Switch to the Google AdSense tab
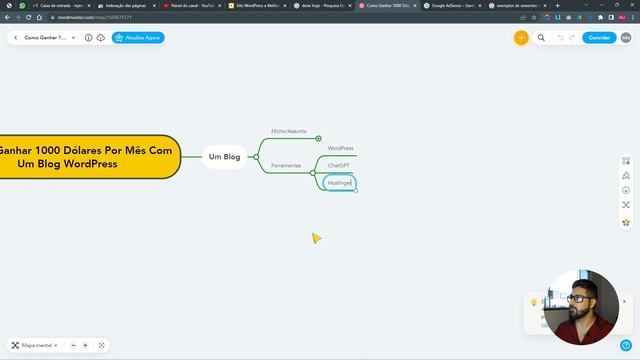This screenshot has width=640, height=360. click(x=452, y=6)
